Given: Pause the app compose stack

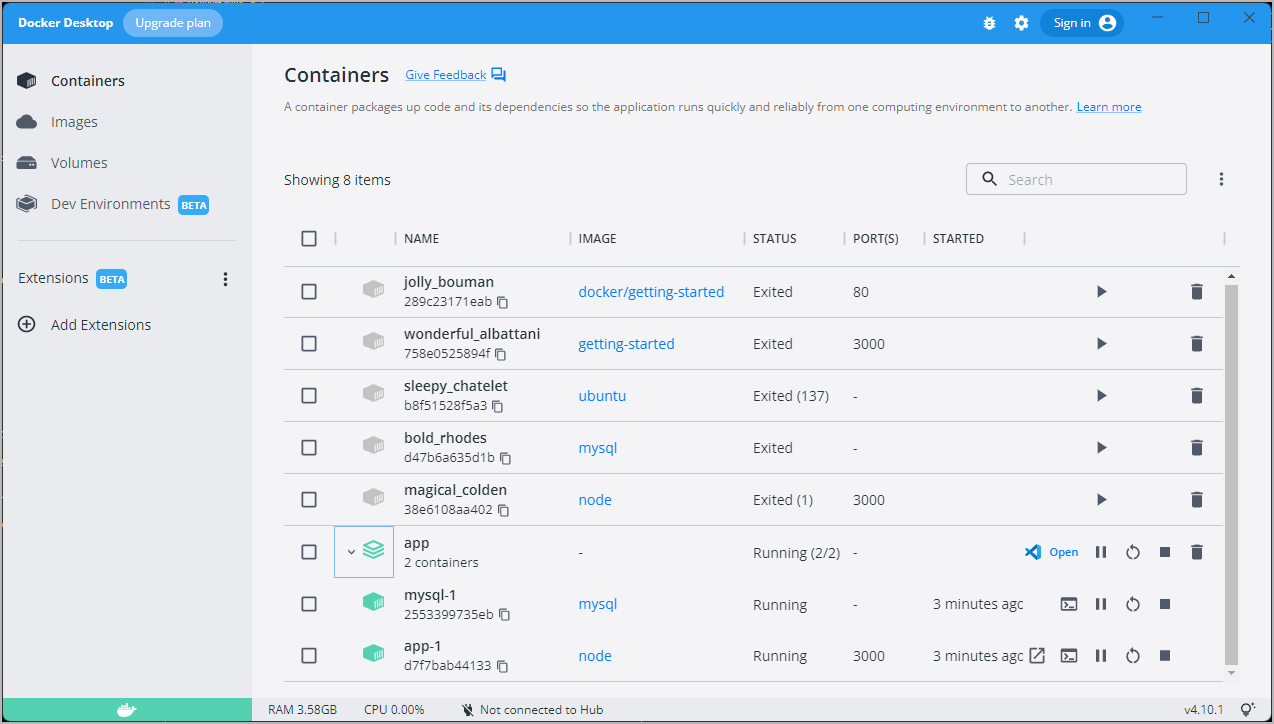Looking at the screenshot, I should [1101, 552].
